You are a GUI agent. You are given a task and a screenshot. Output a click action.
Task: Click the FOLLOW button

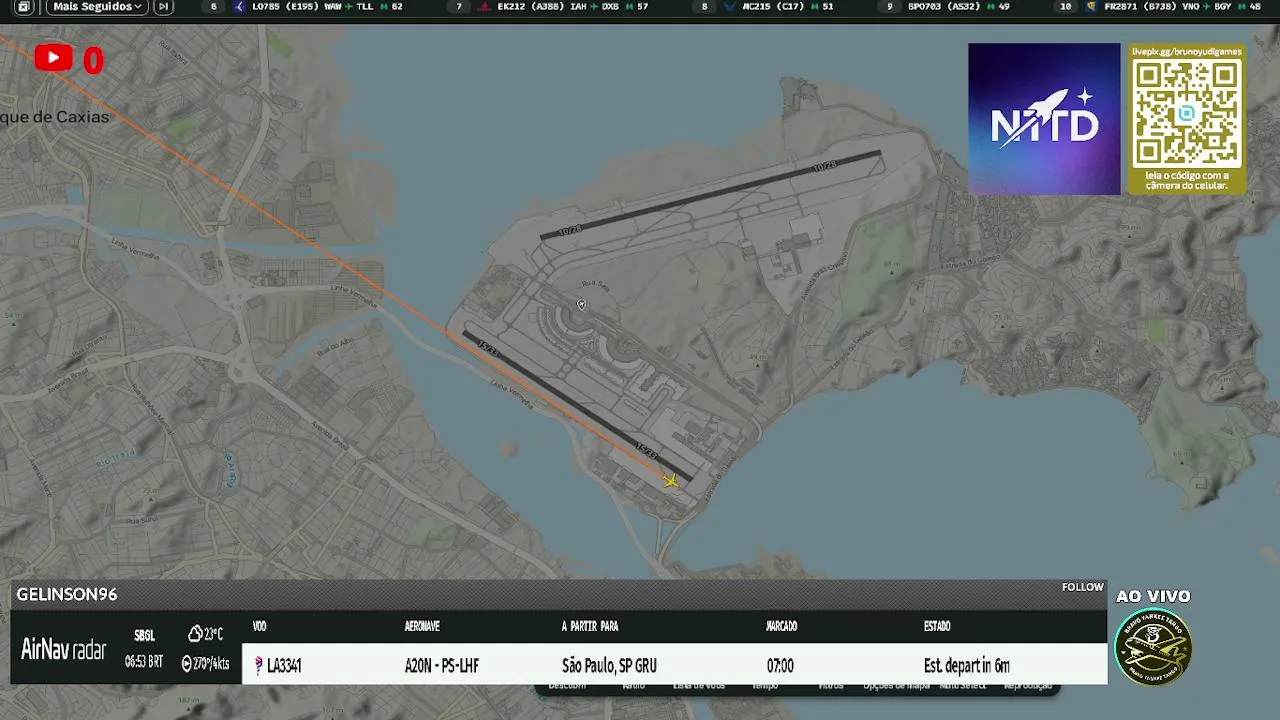pos(1083,587)
